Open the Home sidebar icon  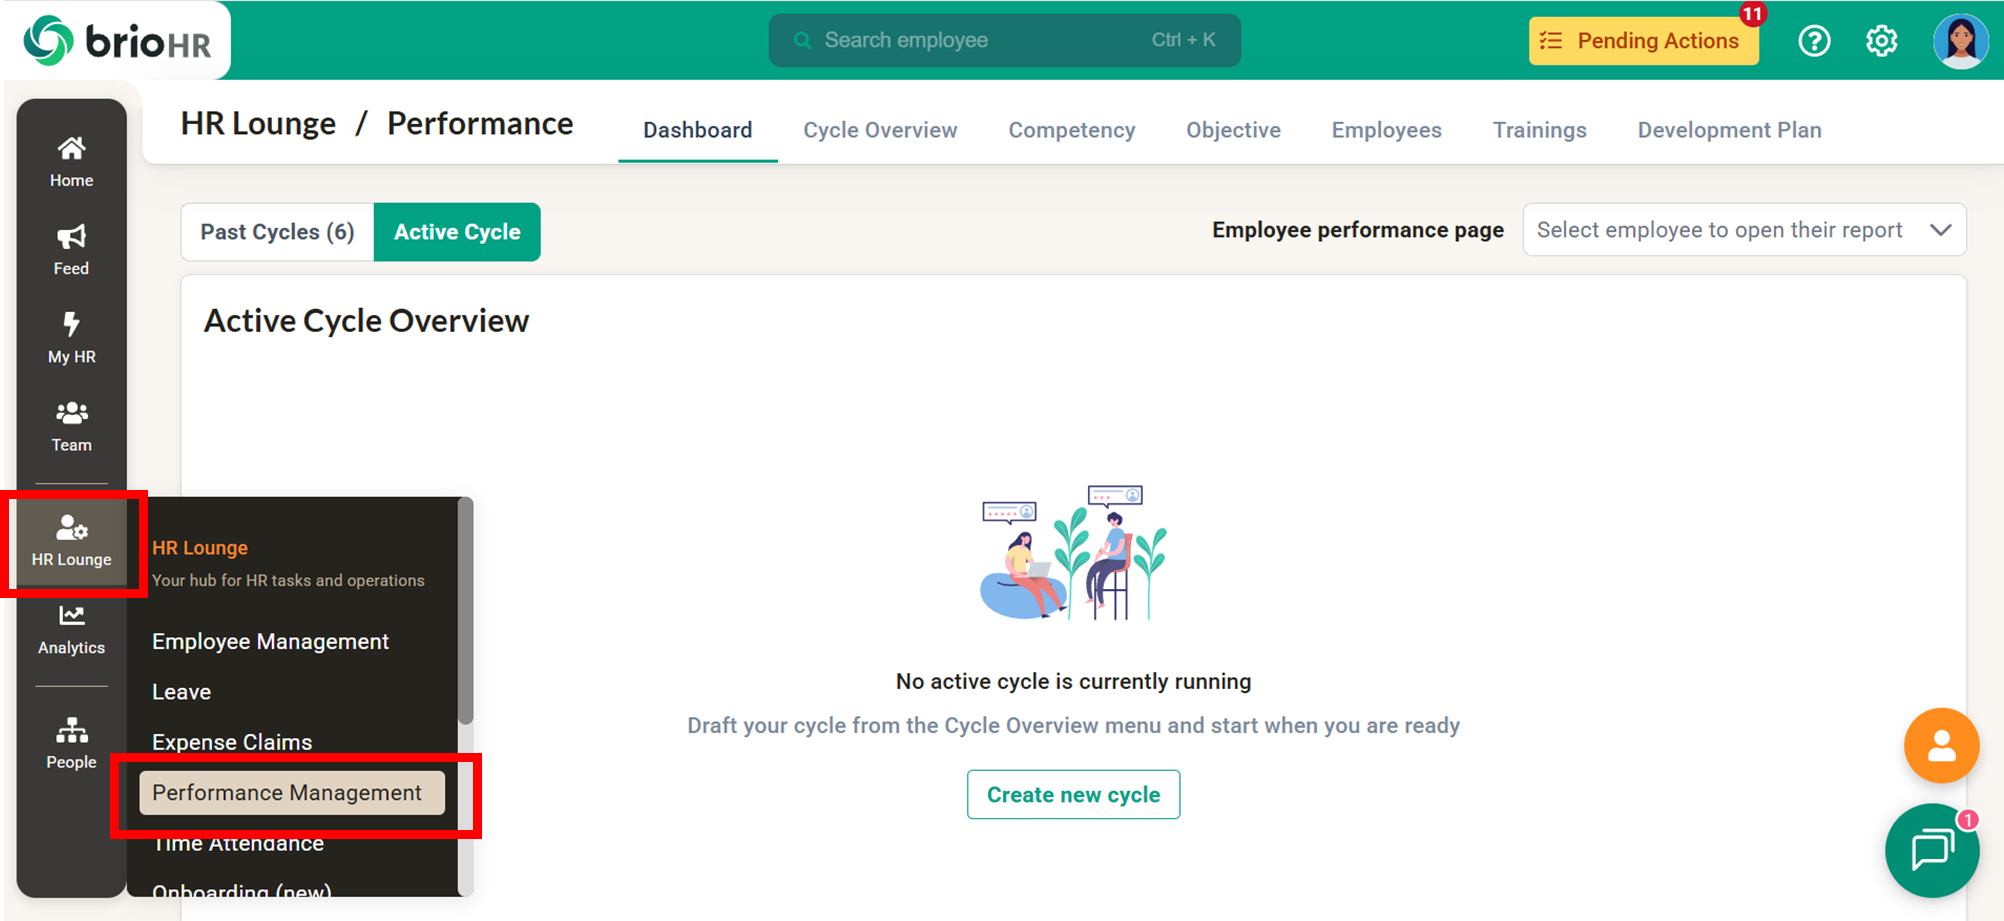pos(71,161)
